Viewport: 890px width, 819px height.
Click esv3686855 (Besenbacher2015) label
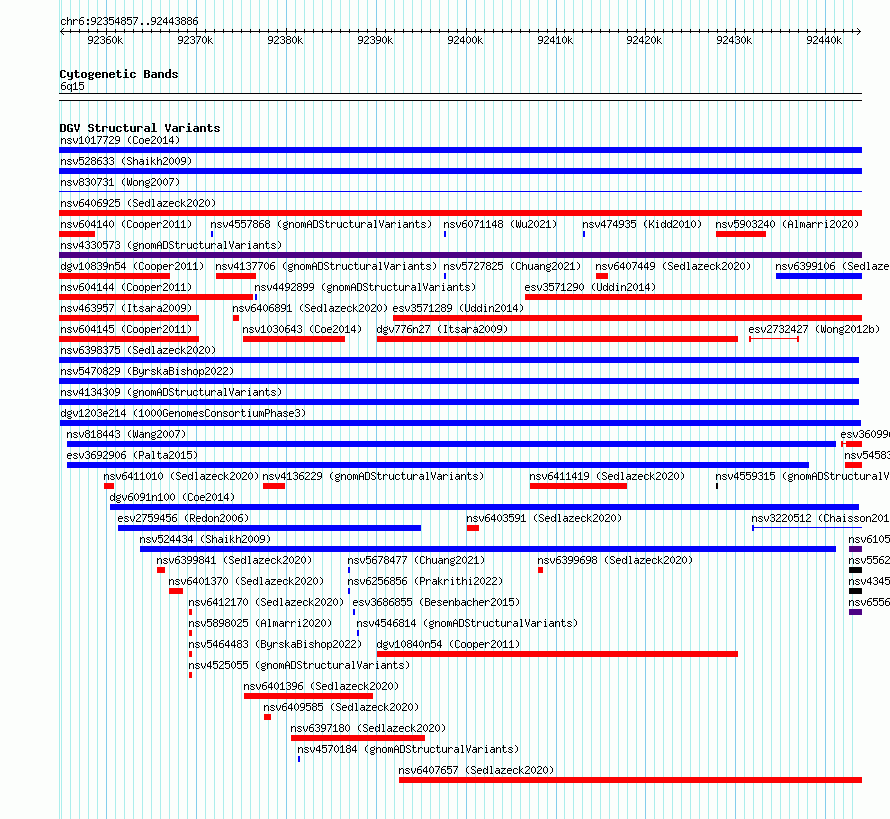[436, 602]
